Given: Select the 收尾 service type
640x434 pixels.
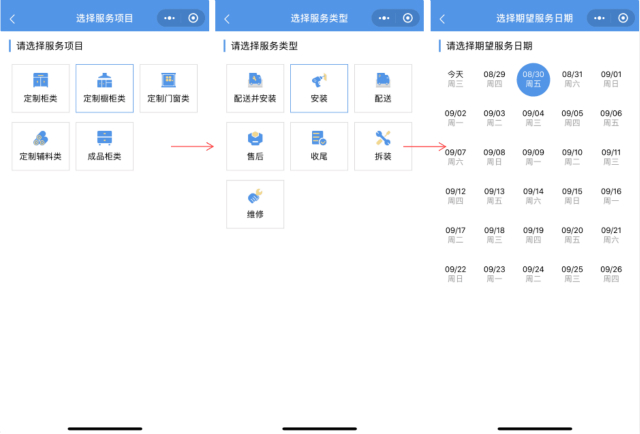Looking at the screenshot, I should point(319,146).
